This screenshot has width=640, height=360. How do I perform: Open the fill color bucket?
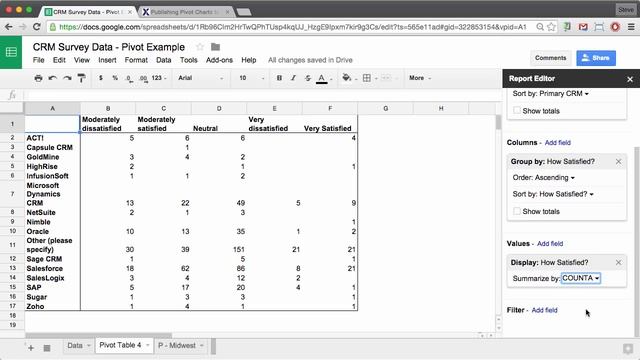[347, 78]
